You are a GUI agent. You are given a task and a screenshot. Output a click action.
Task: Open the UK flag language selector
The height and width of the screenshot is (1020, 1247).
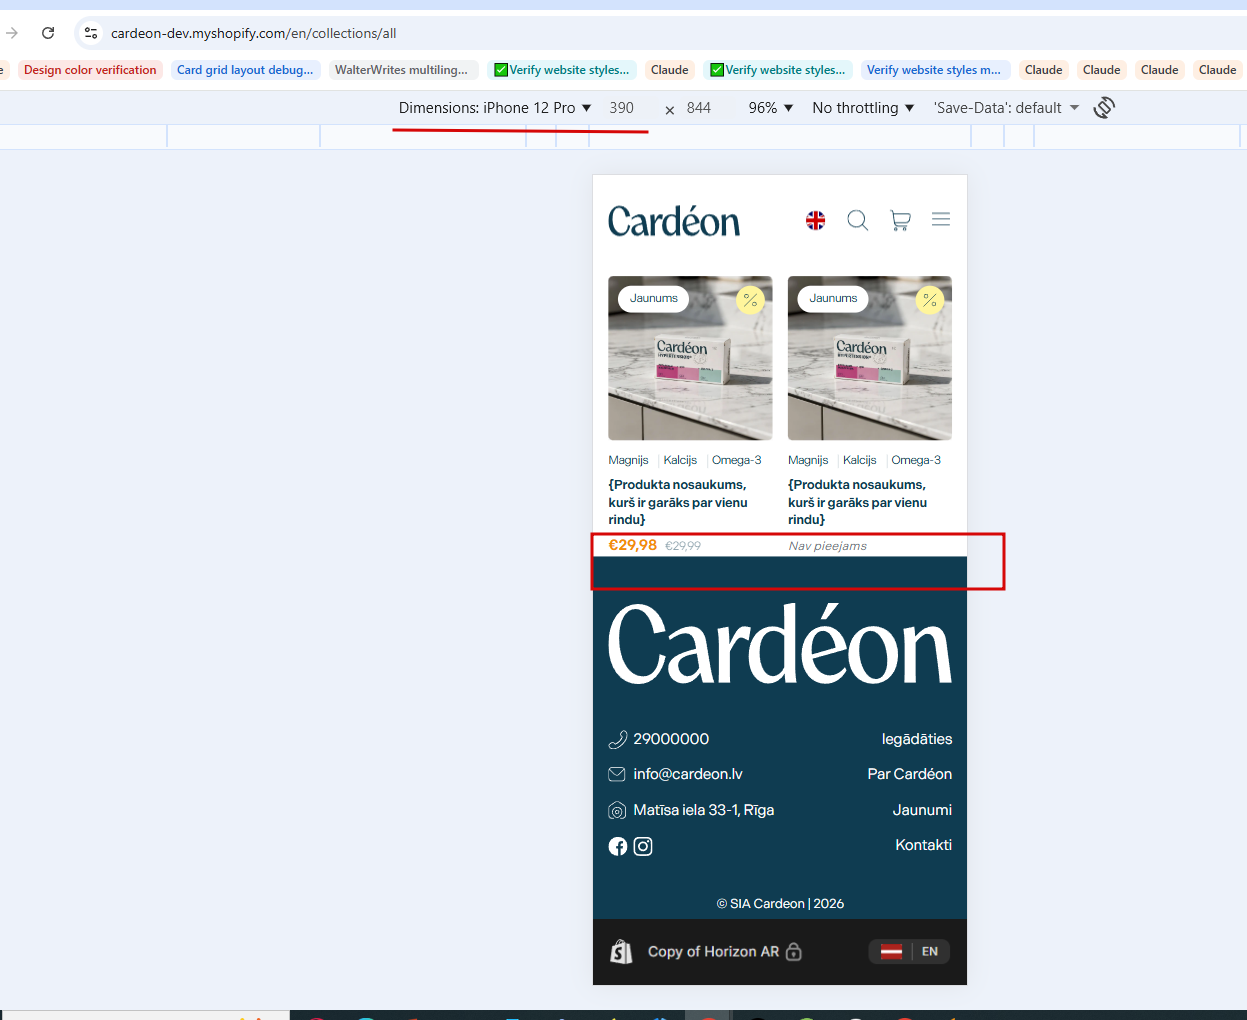tap(816, 220)
